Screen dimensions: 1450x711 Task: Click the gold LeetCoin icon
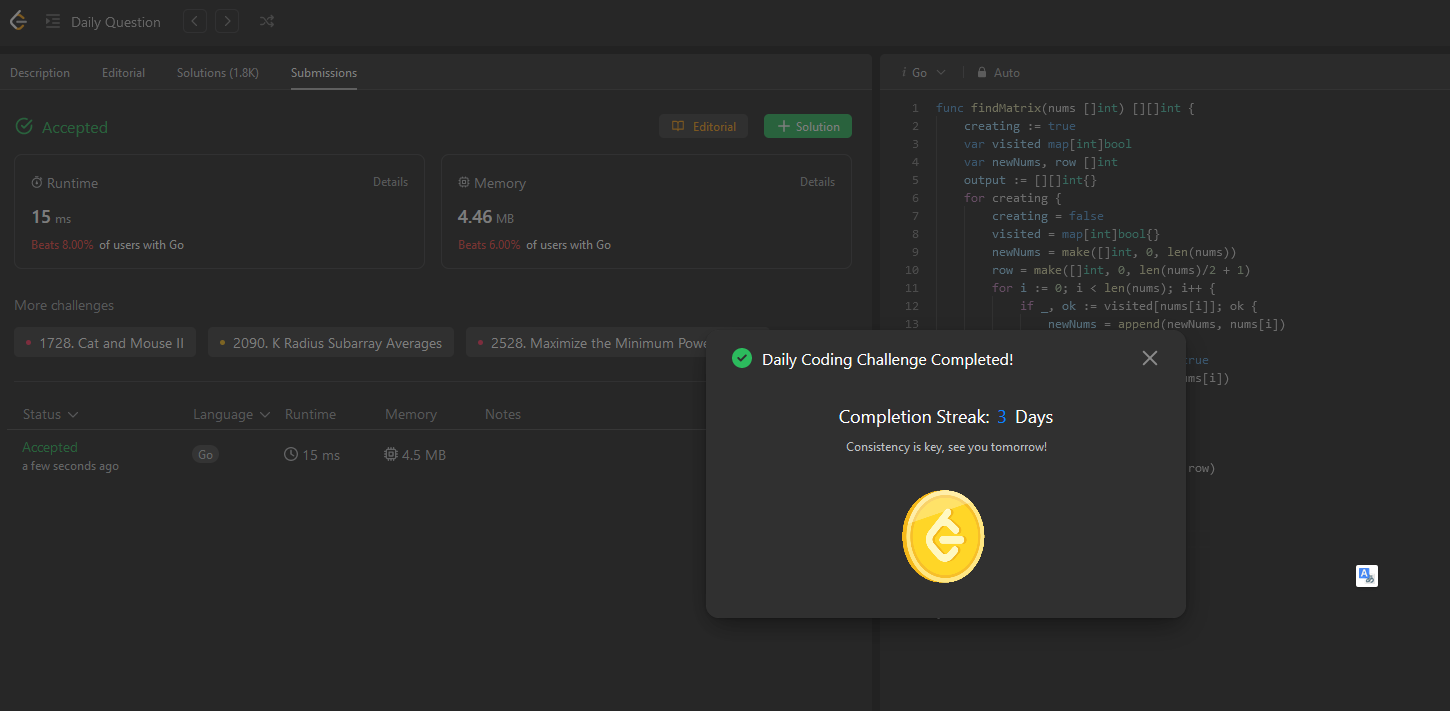point(943,537)
